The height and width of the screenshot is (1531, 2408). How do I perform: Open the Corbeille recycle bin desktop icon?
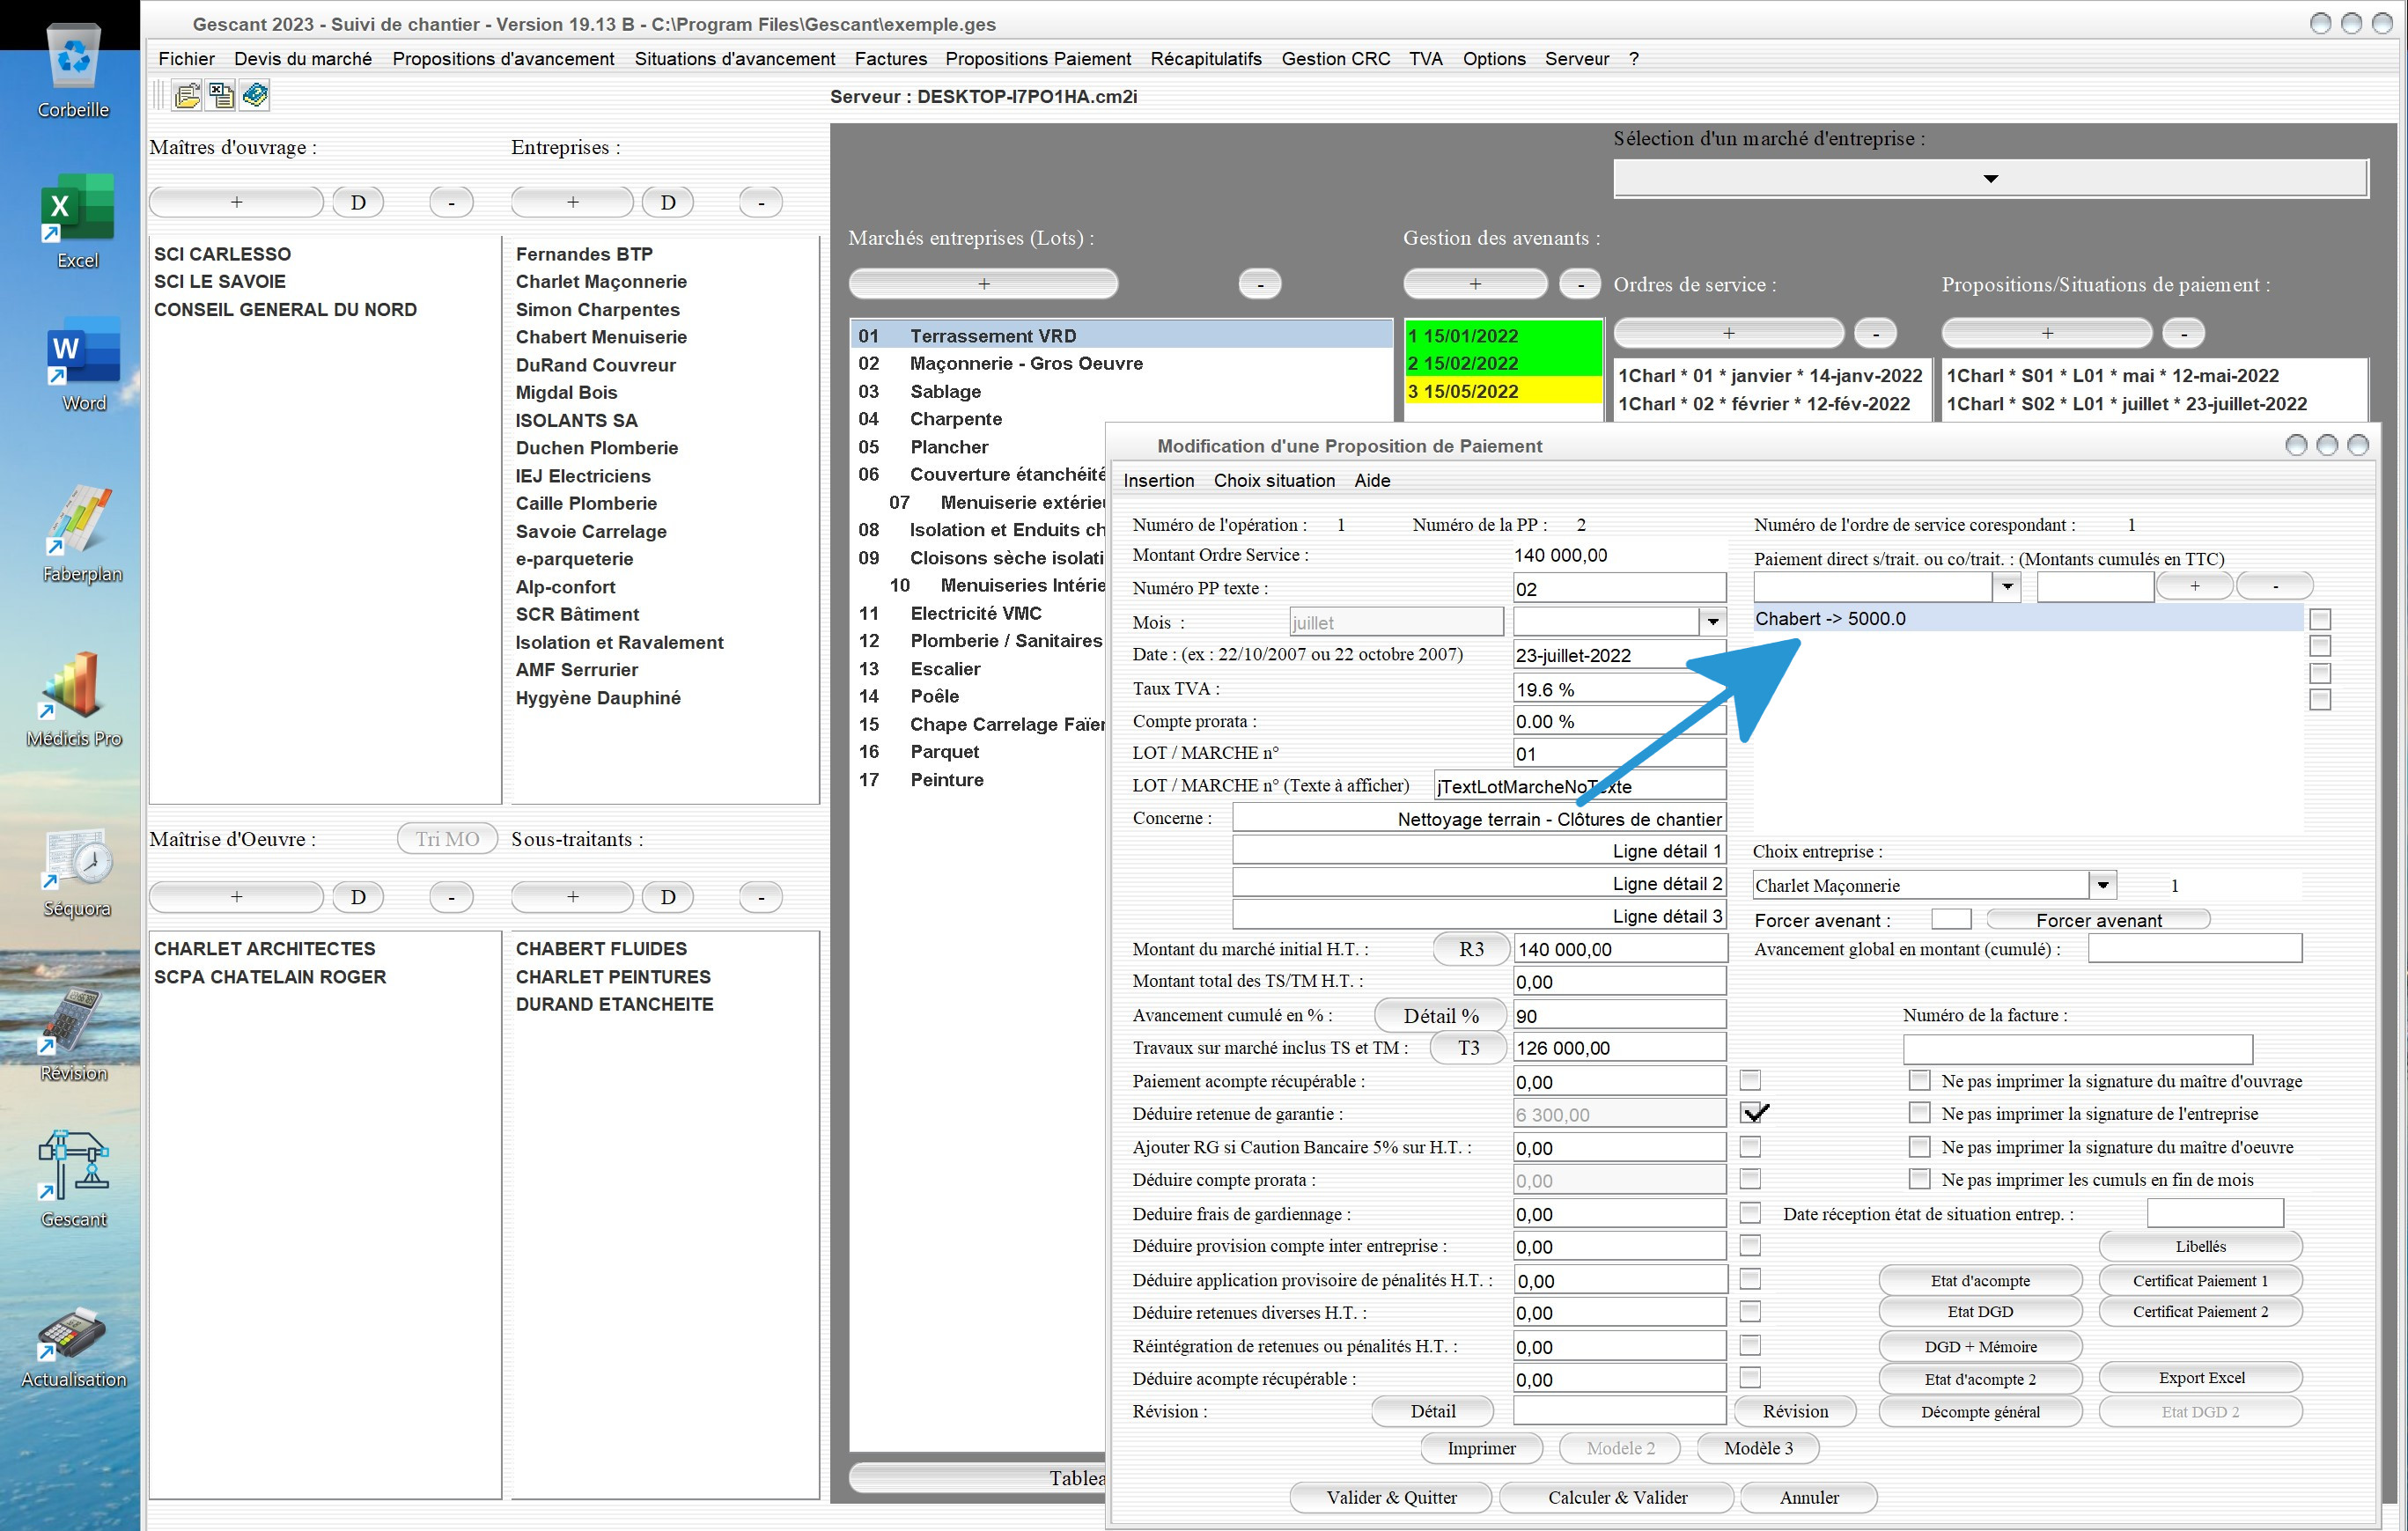pyautogui.click(x=74, y=70)
